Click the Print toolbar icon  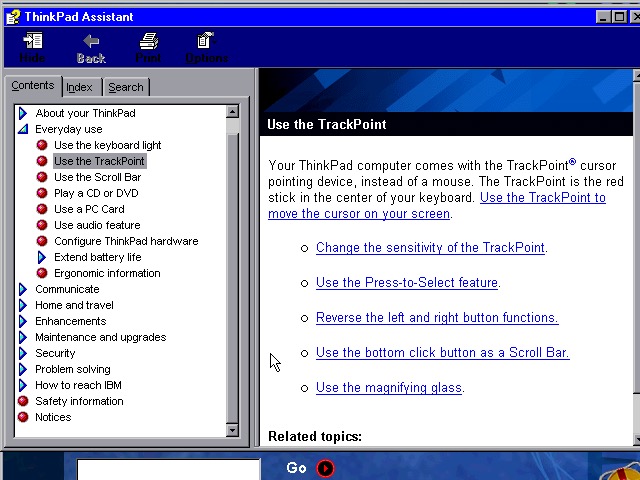pyautogui.click(x=148, y=41)
